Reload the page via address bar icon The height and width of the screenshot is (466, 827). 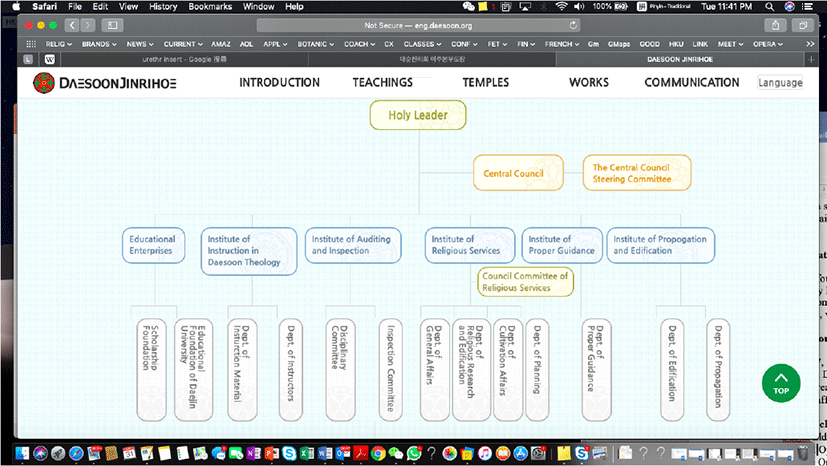(573, 25)
